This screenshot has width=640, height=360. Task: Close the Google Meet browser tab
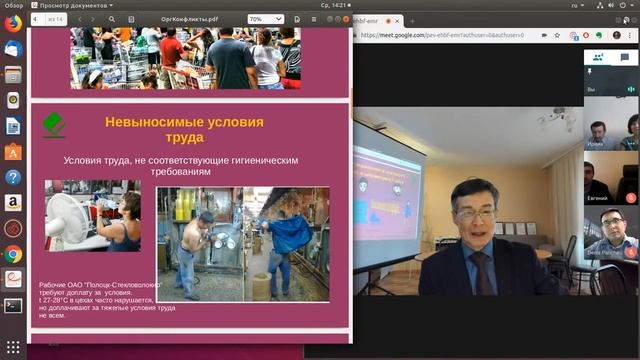tap(397, 21)
